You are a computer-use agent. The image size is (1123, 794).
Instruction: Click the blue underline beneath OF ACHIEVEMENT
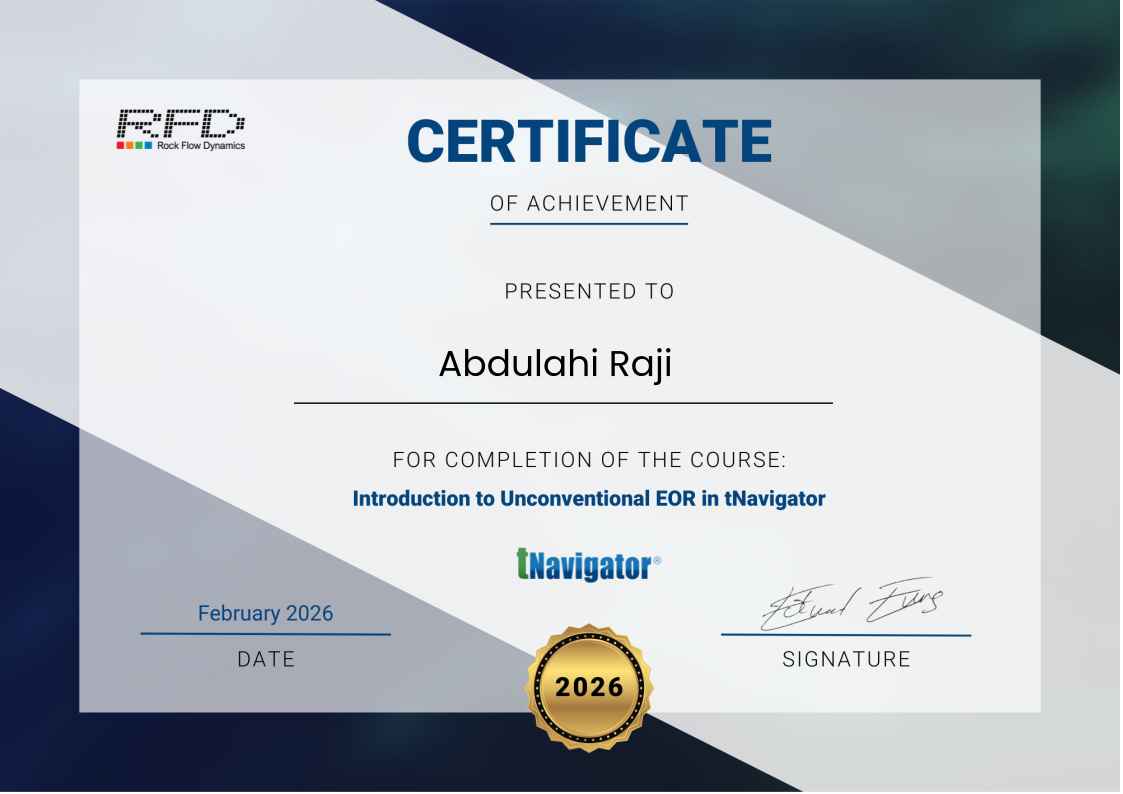point(589,223)
